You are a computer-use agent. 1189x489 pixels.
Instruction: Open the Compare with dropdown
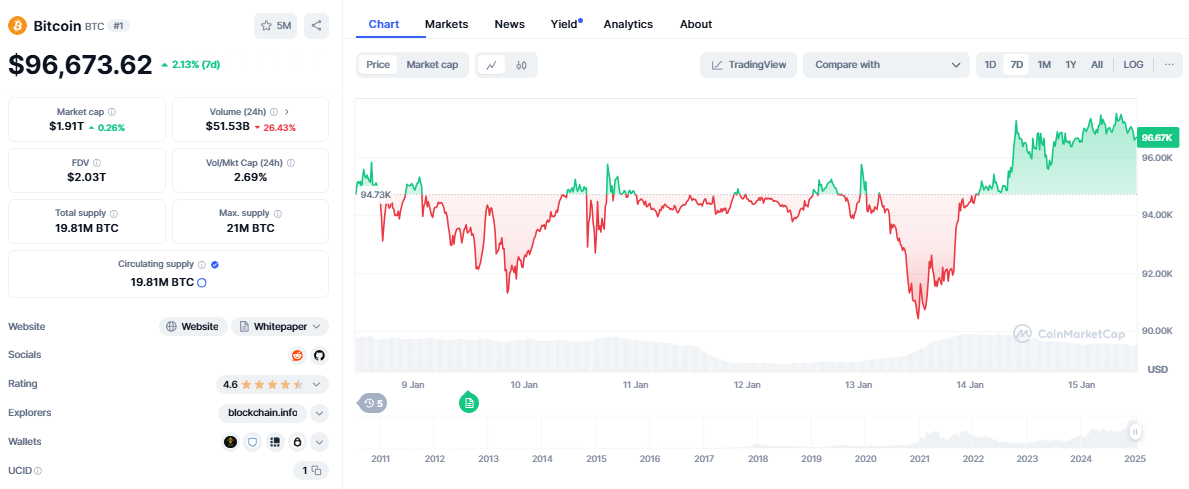pyautogui.click(x=886, y=64)
